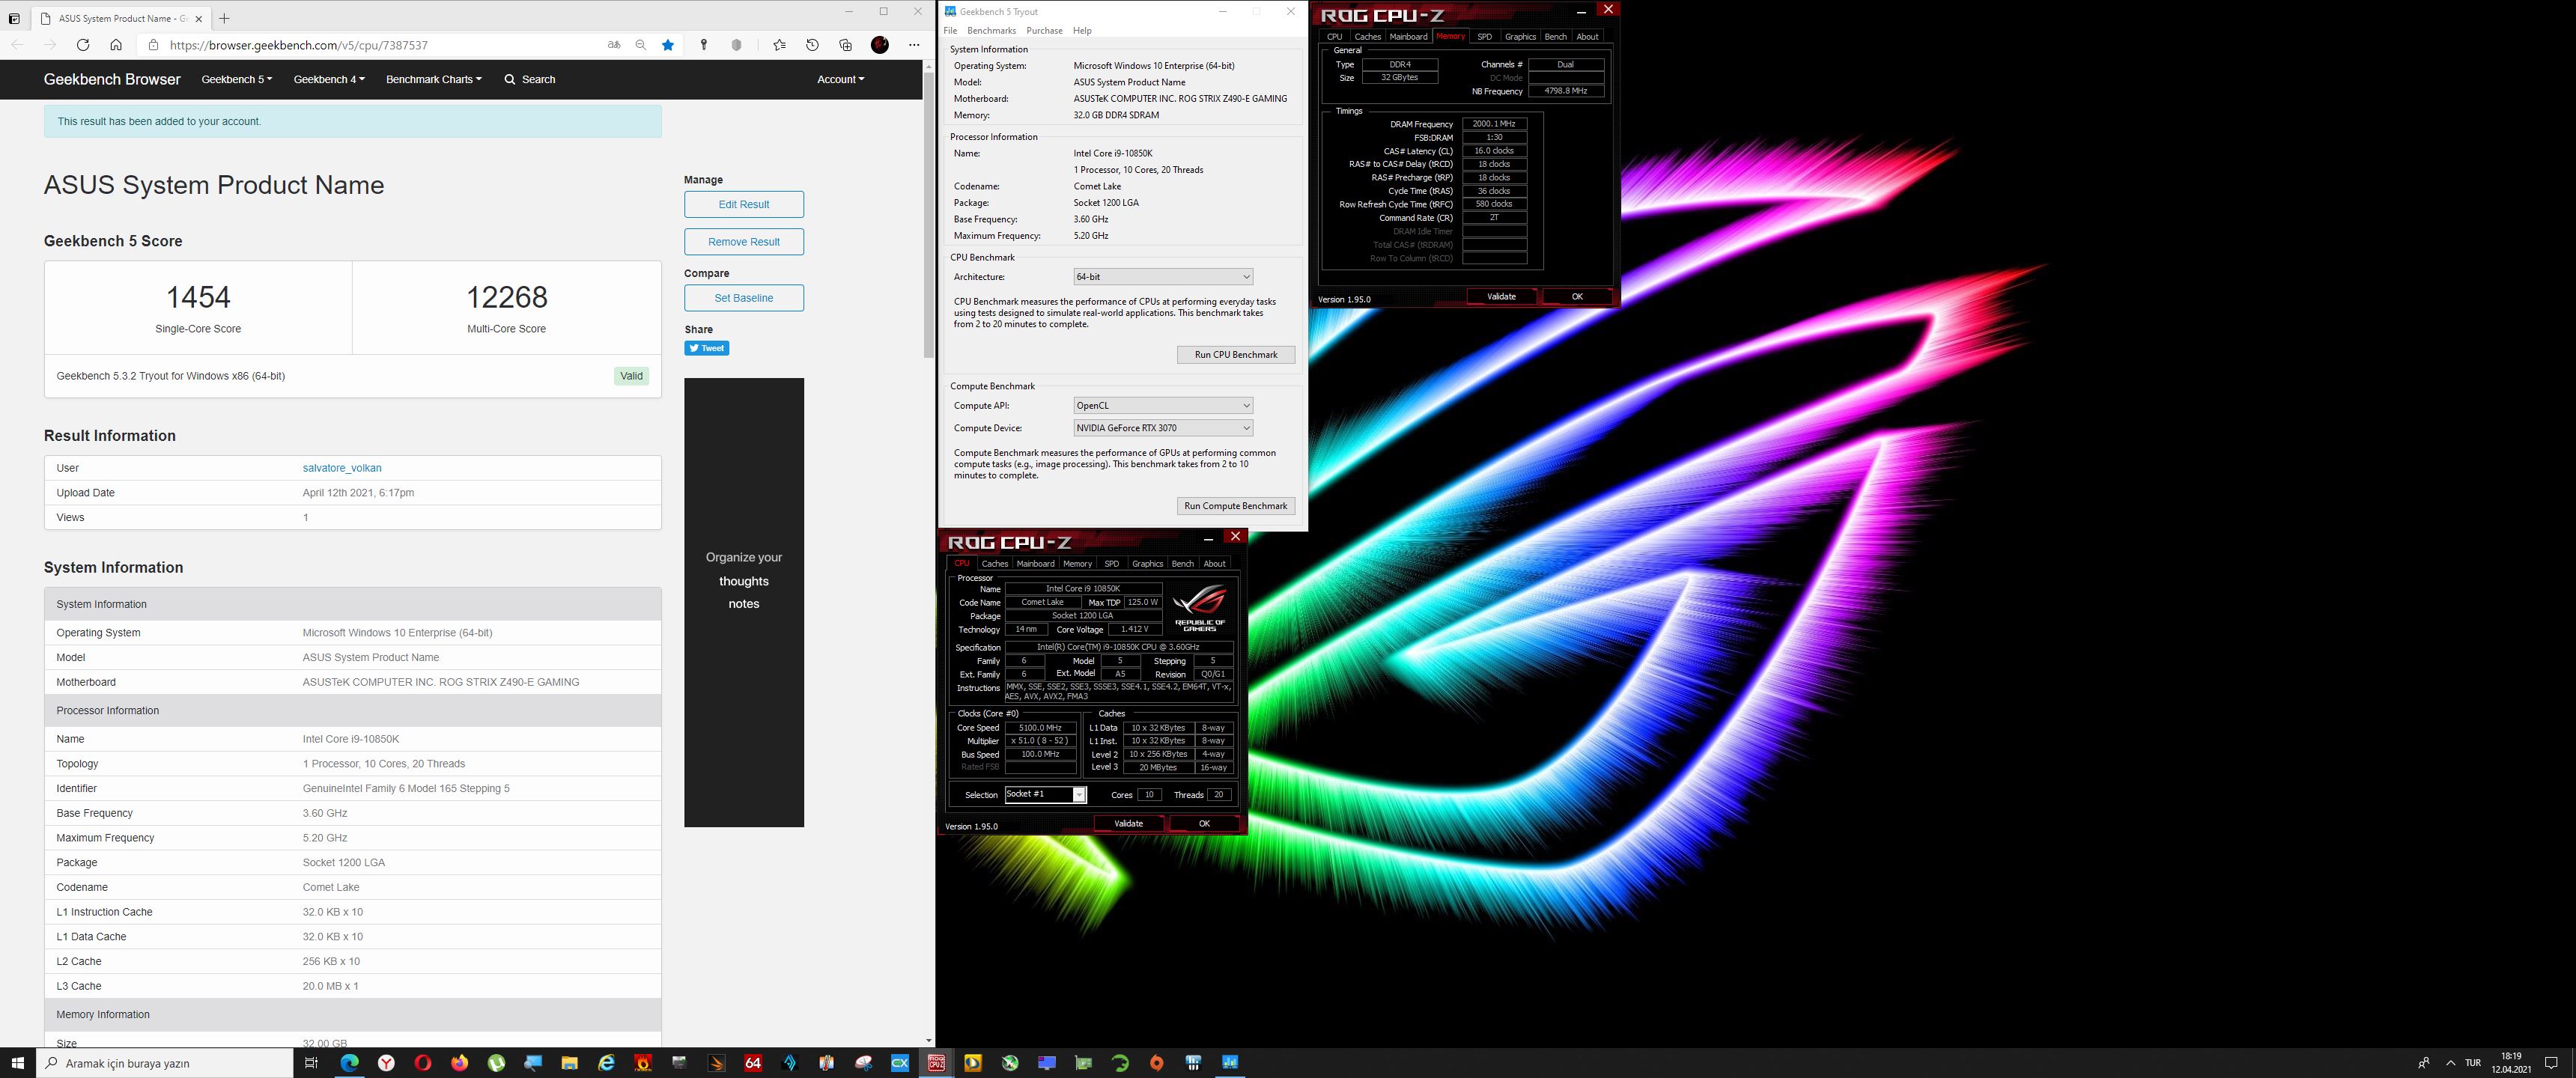
Task: Switch to Caches tab in bottom CPU-Z window
Action: pyautogui.click(x=995, y=564)
